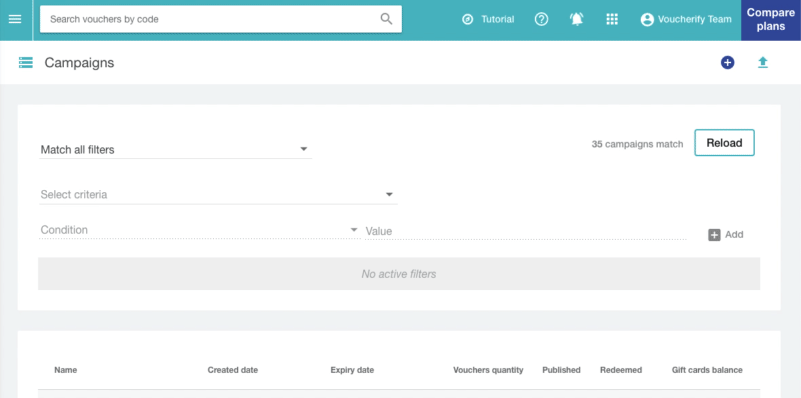Open the hamburger navigation menu
This screenshot has width=801, height=398.
tap(15, 19)
